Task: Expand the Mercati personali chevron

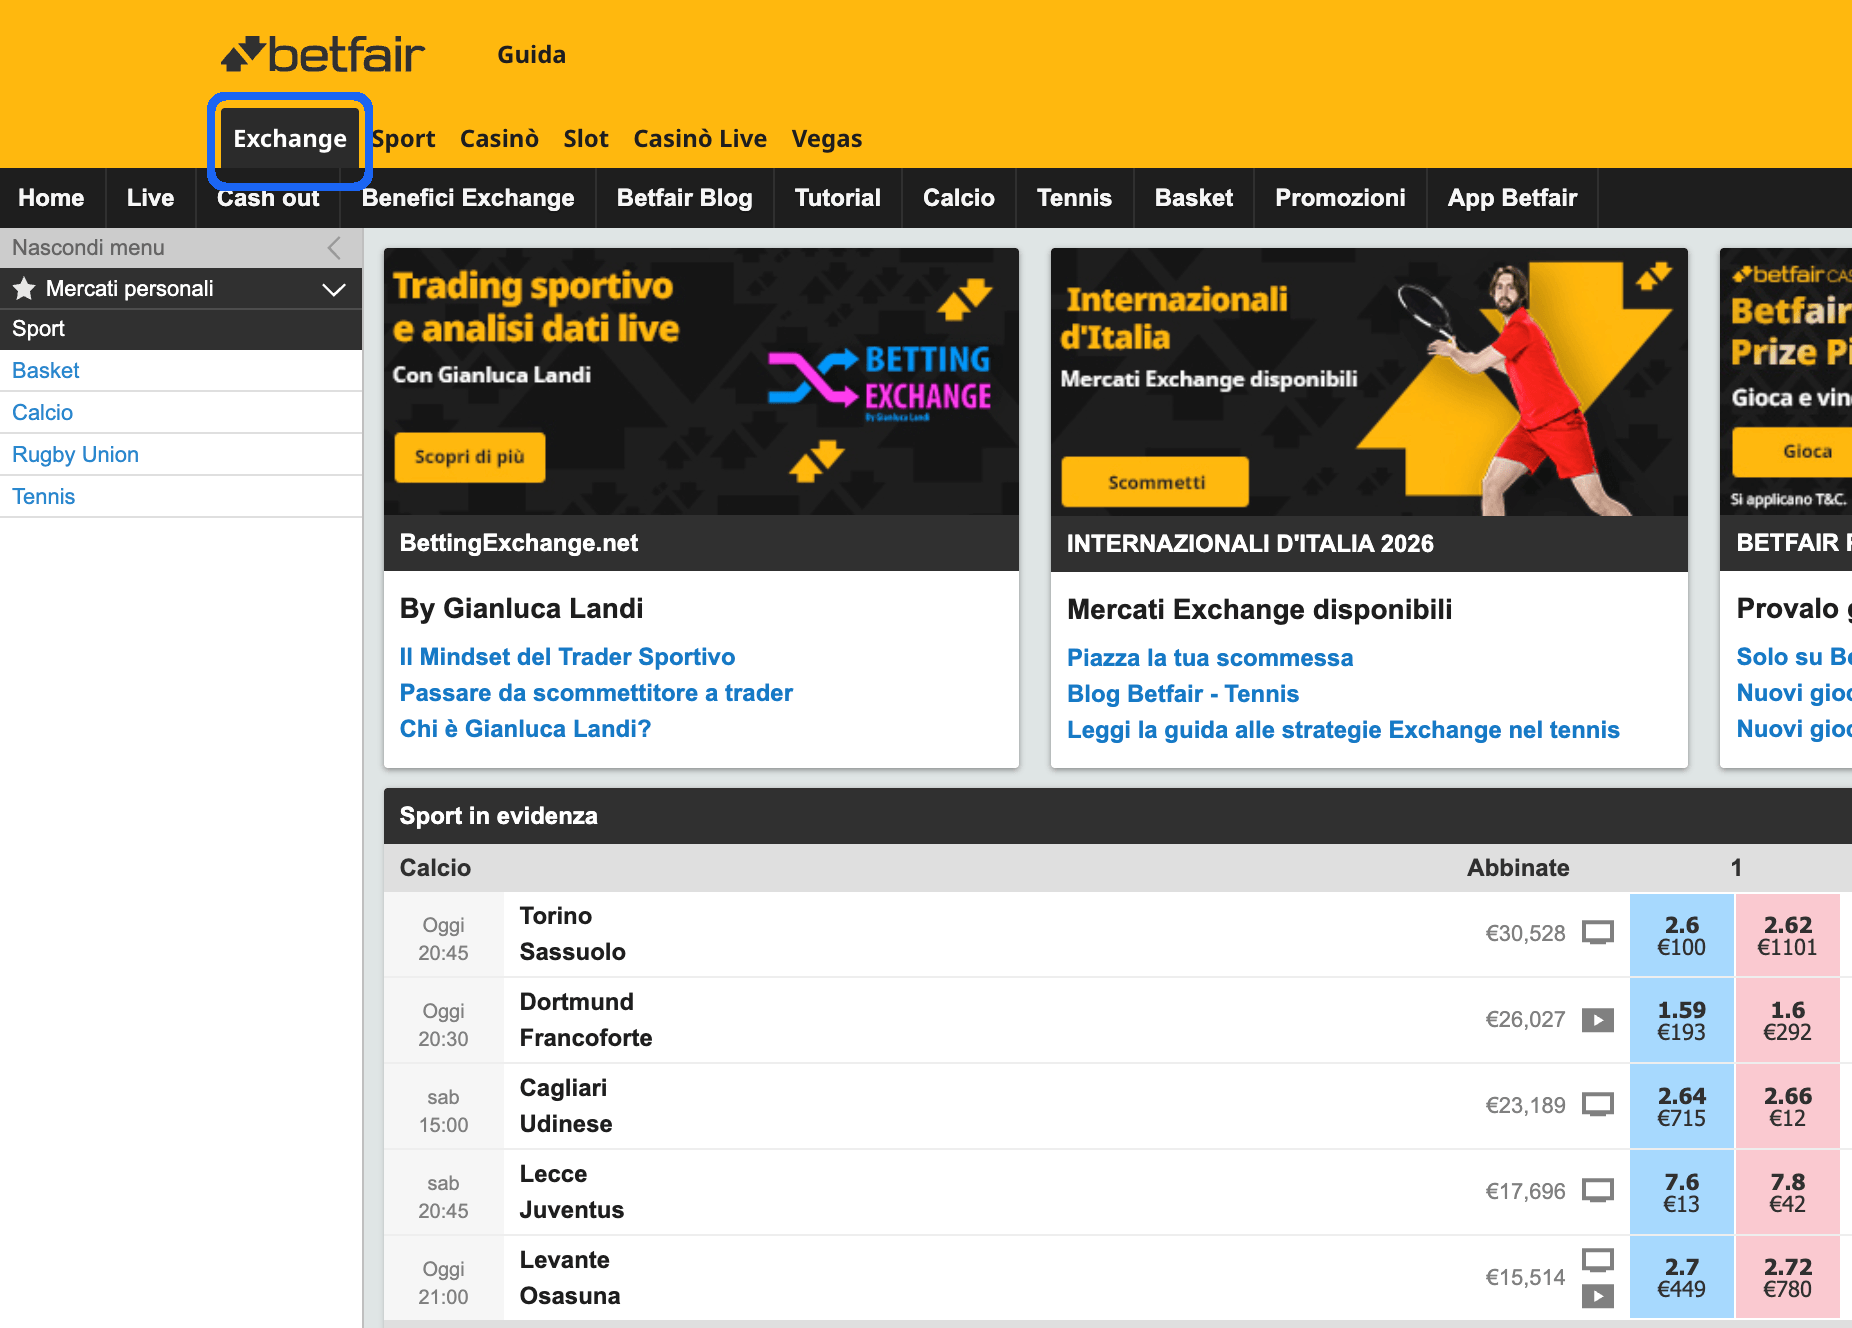Action: point(334,289)
